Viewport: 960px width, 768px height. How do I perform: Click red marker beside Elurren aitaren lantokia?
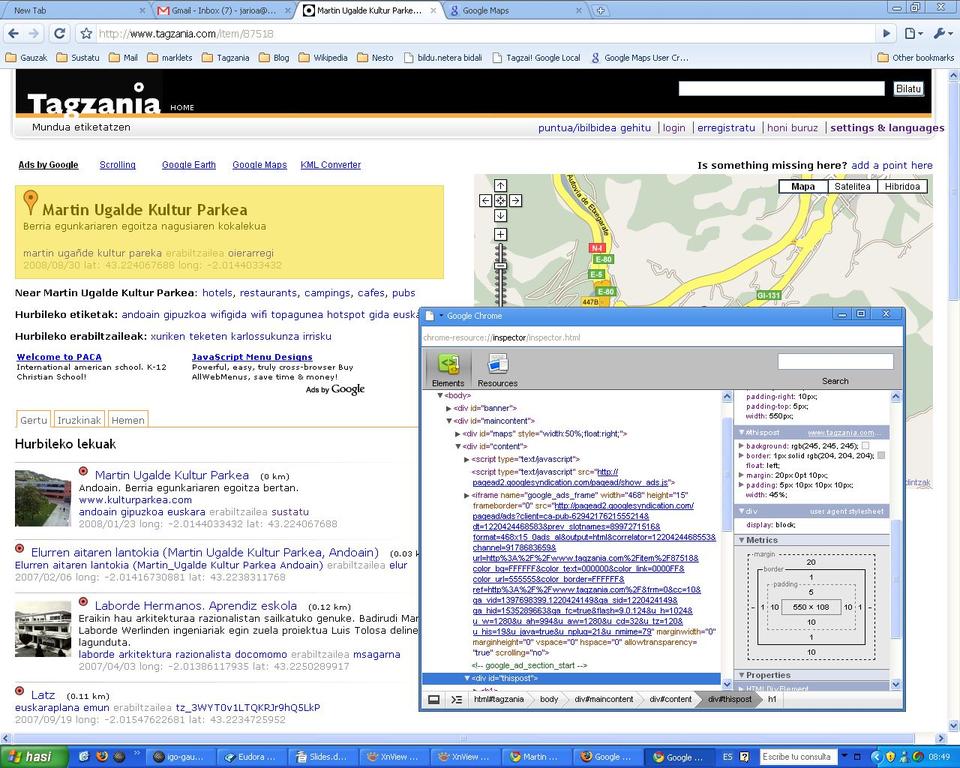[20, 548]
